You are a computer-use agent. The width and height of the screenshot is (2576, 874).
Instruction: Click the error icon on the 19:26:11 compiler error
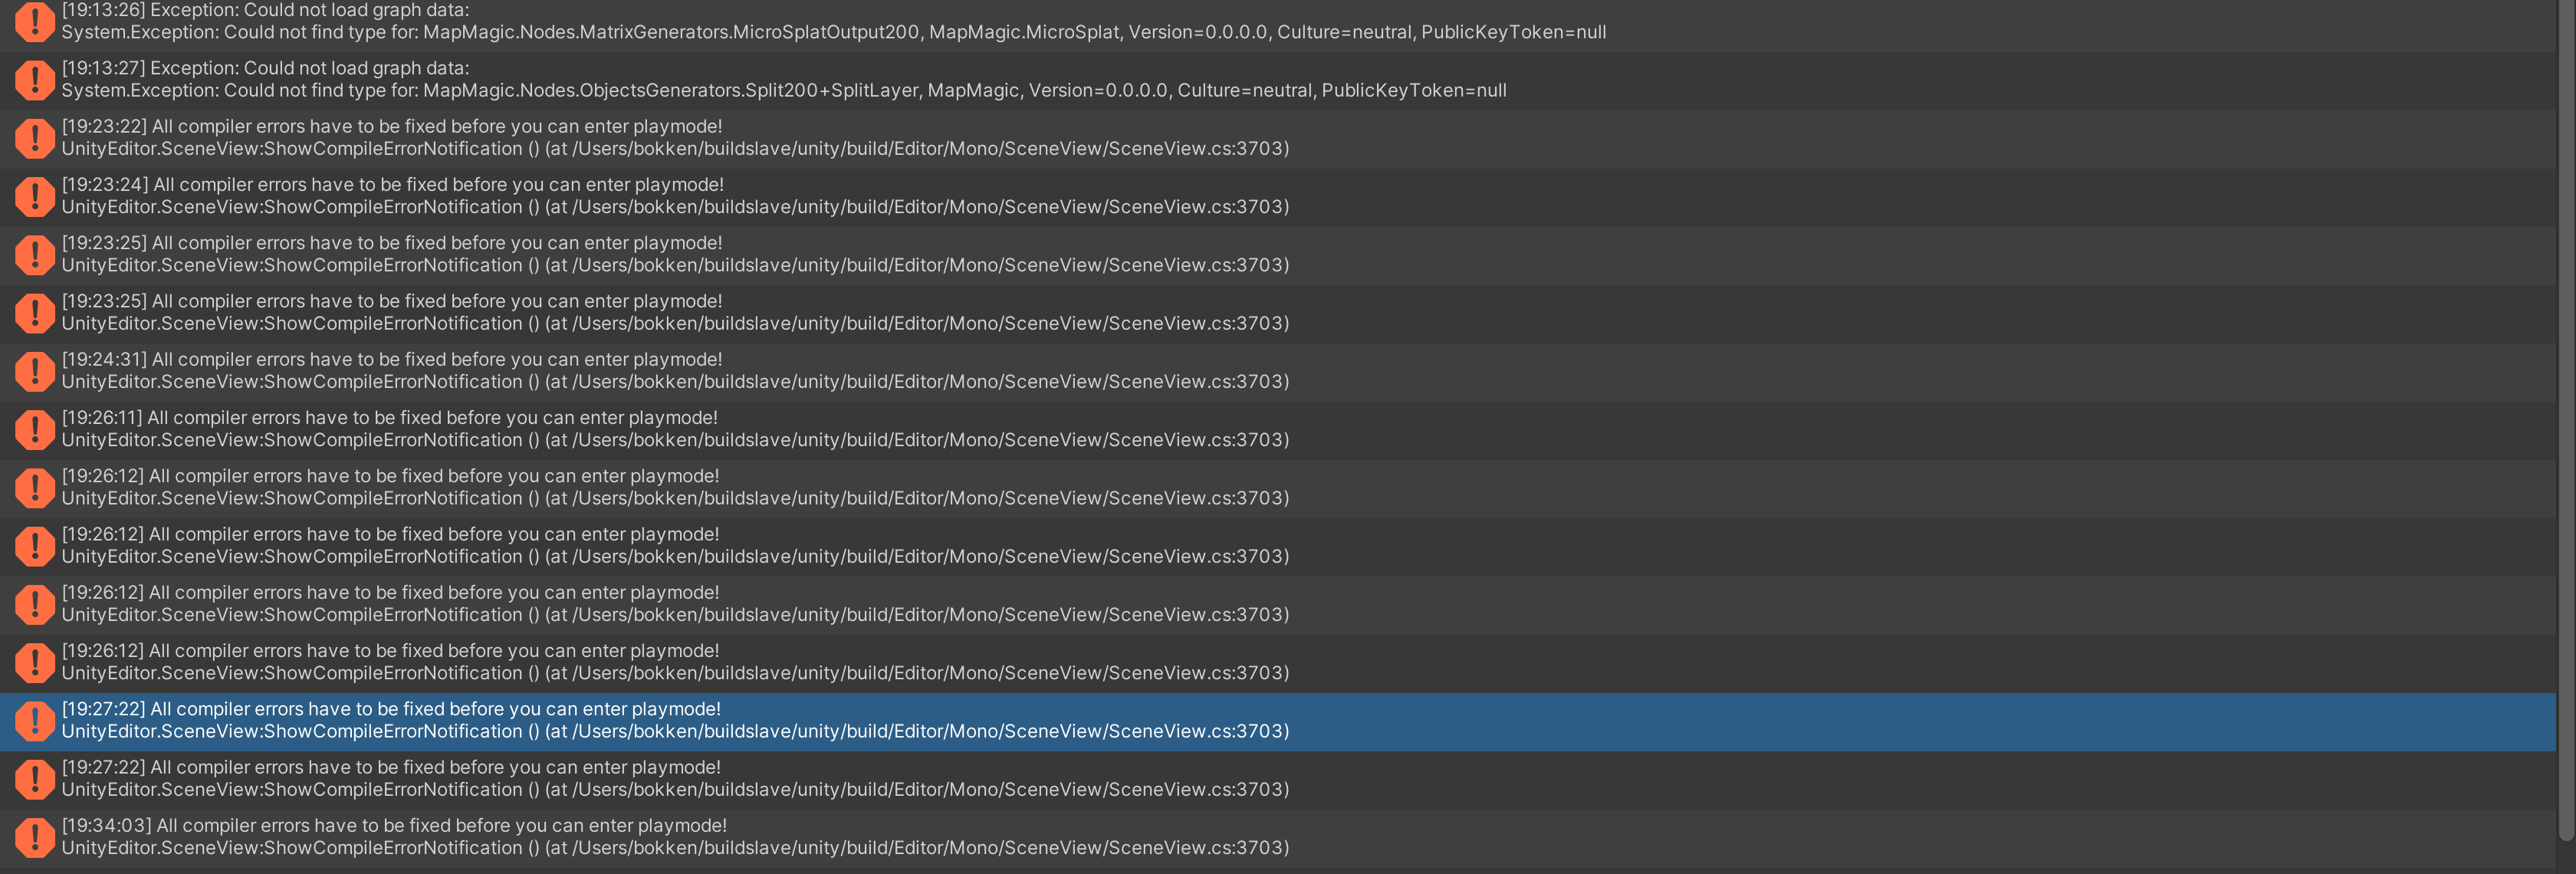click(35, 428)
